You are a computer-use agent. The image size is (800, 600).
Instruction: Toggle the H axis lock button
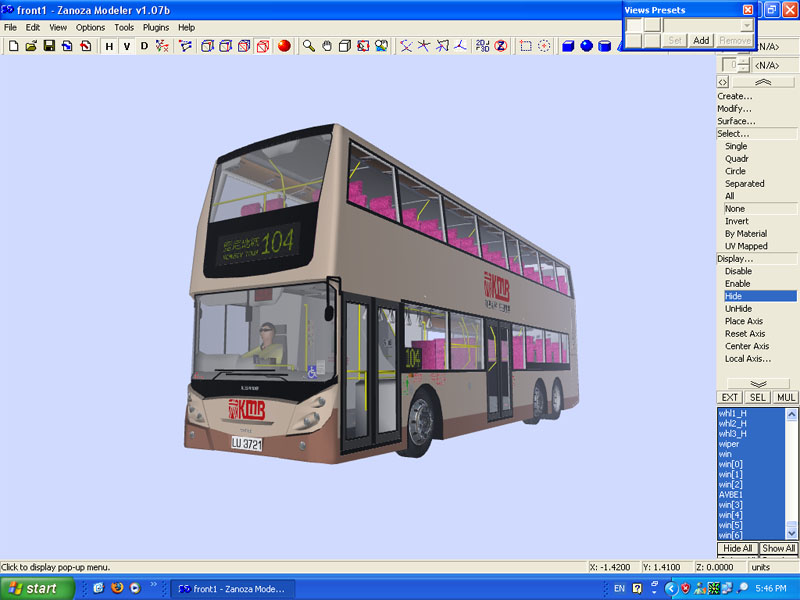[109, 46]
